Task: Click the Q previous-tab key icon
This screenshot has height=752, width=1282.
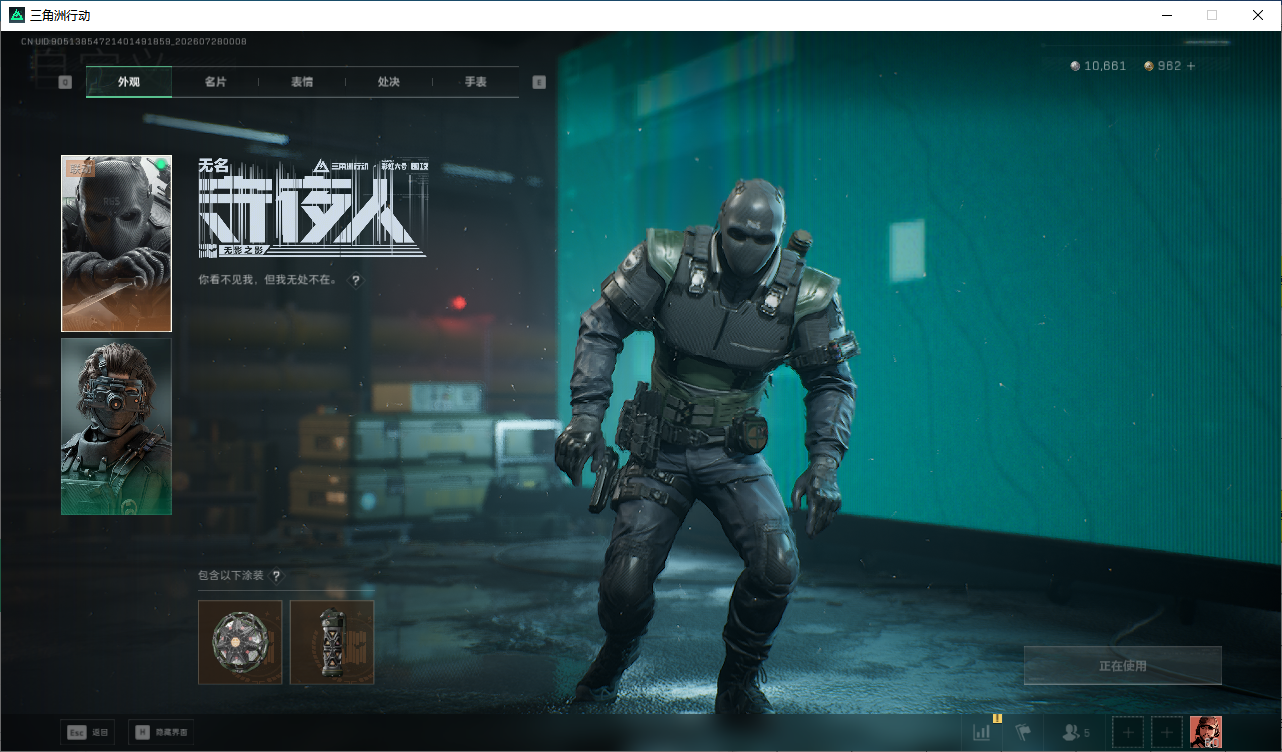Action: tap(65, 82)
